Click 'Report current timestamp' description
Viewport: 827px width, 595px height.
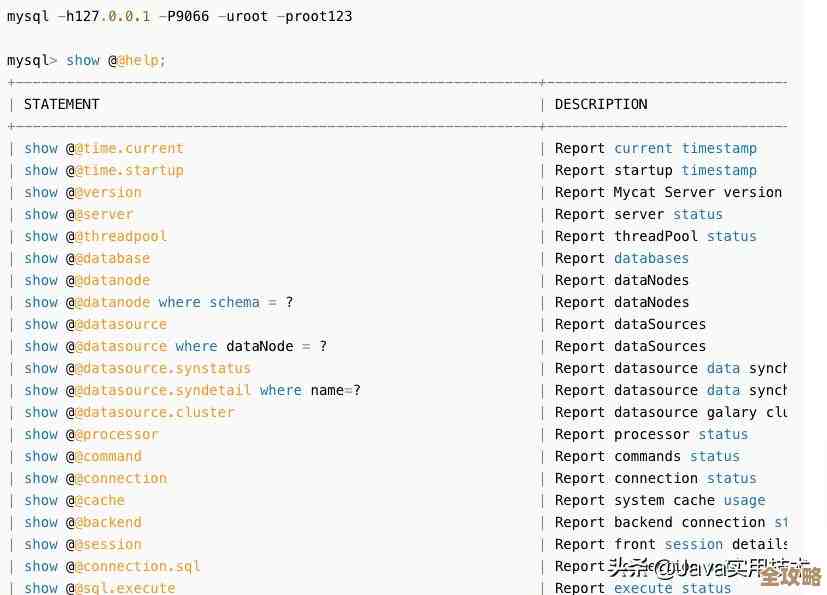tap(655, 148)
